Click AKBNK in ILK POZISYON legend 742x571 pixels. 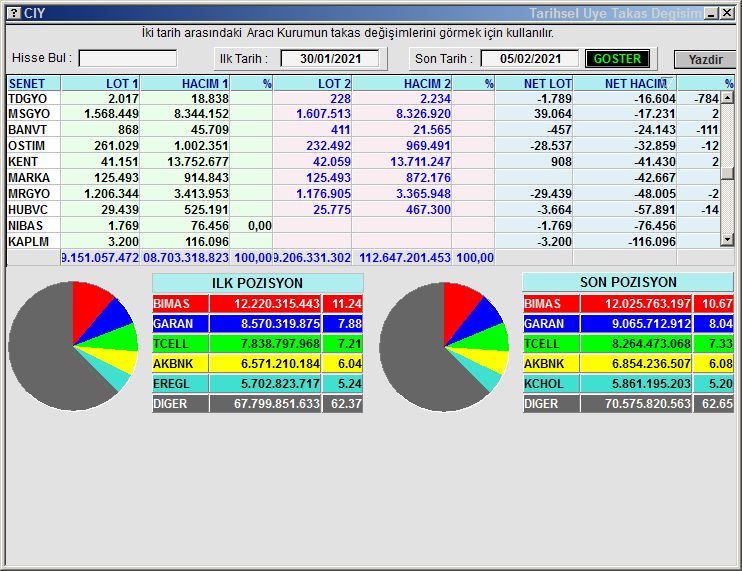point(180,364)
